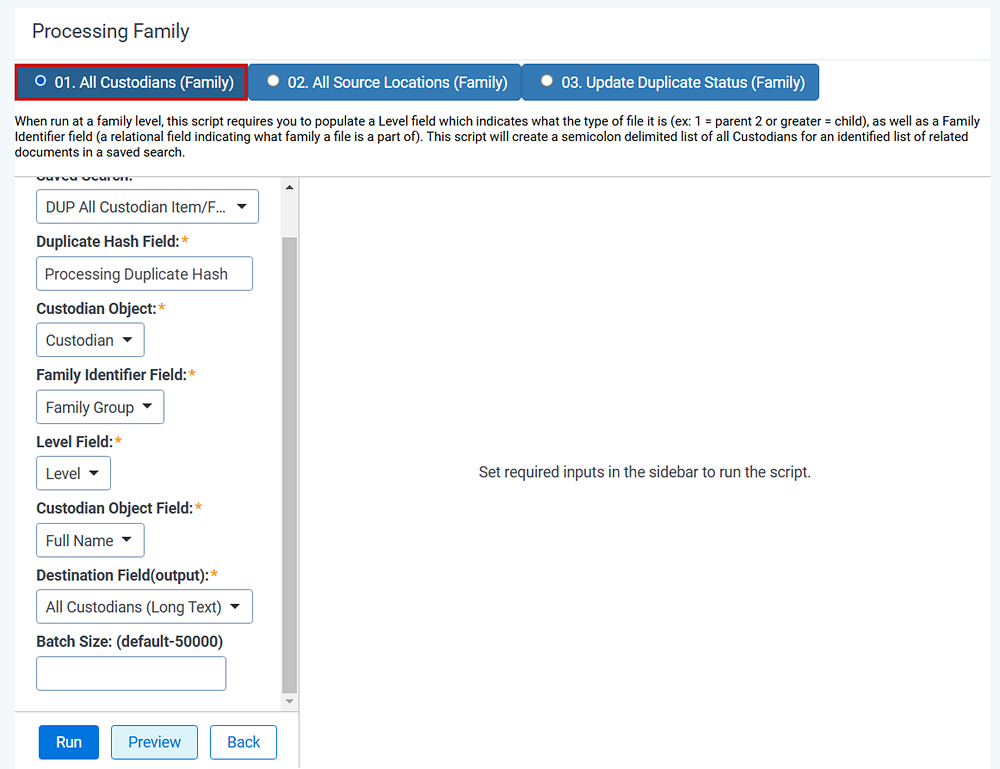Click the Custodian Object label
The height and width of the screenshot is (769, 1000).
tap(96, 309)
